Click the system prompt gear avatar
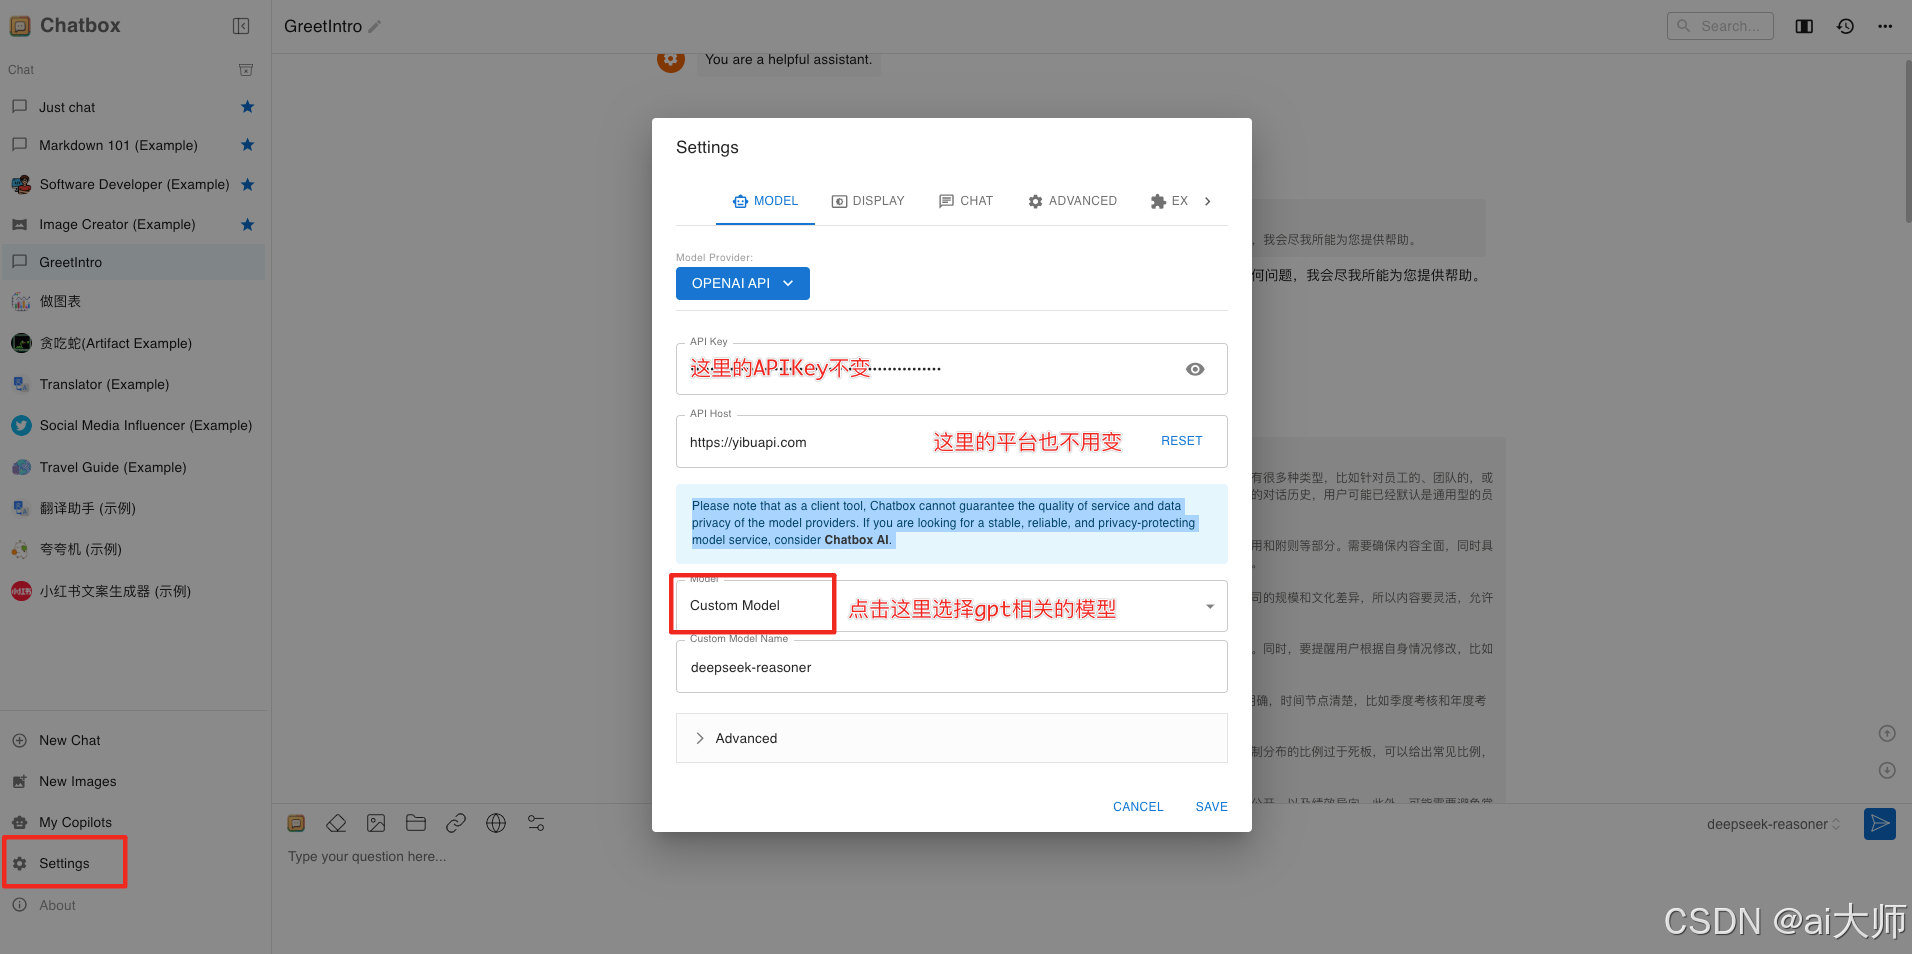Screen dimensions: 1912x954 [671, 60]
